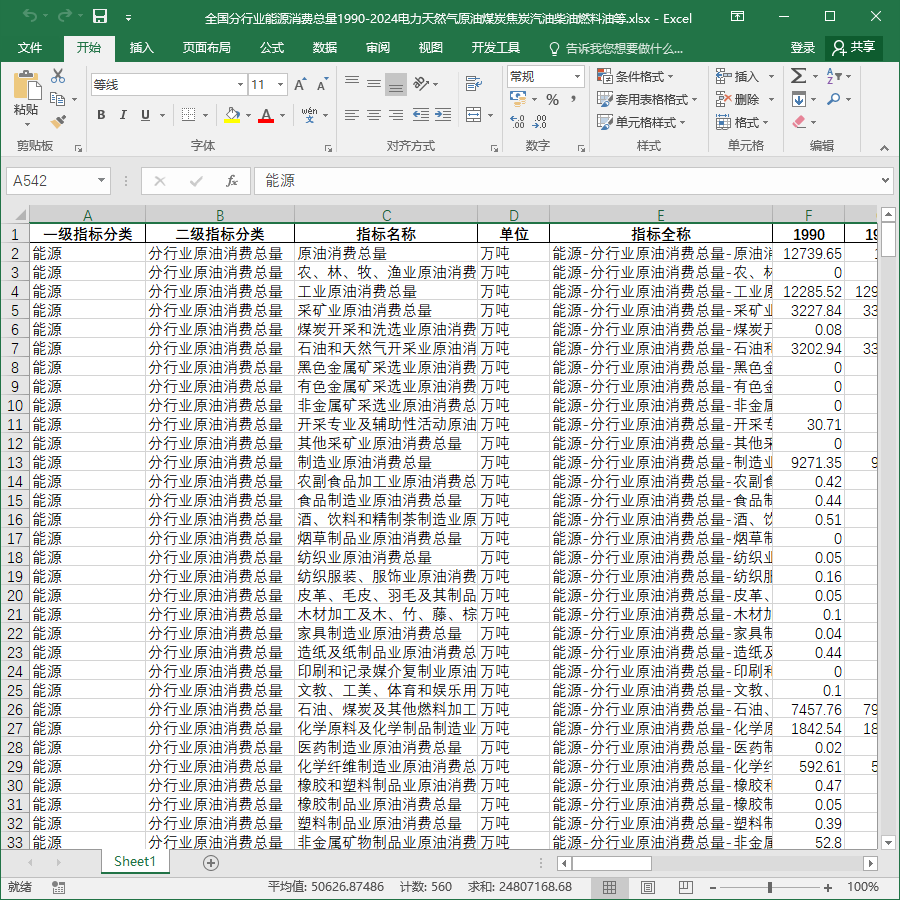Open the font name 等线 dropdown

coord(240,85)
